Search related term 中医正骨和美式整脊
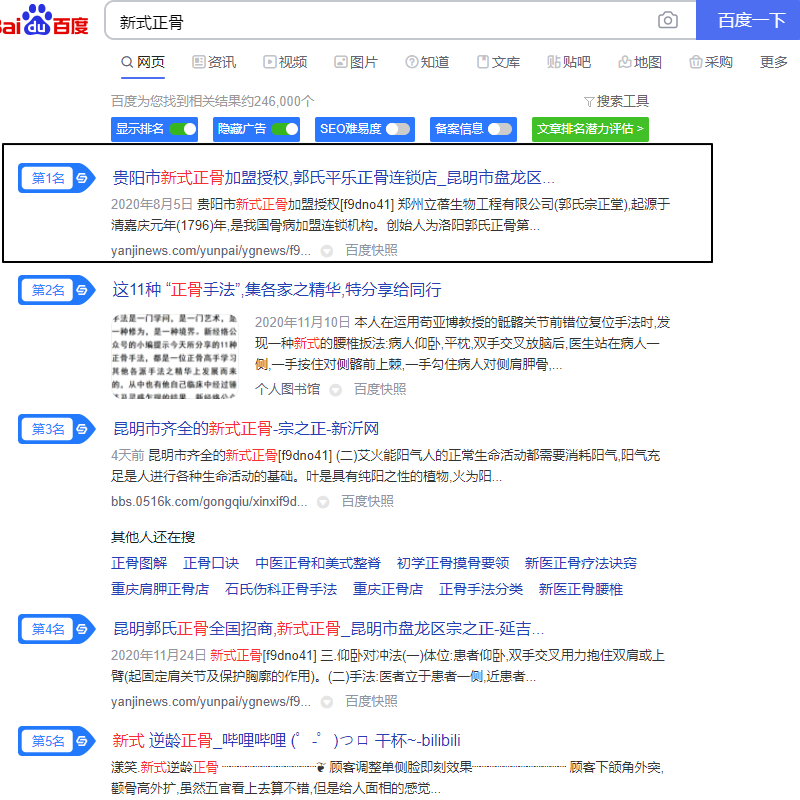This screenshot has width=800, height=800. click(318, 563)
